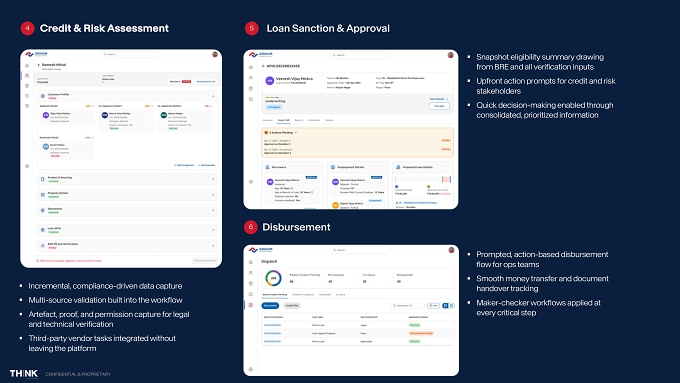Click the Borrowers card icon
680x383 pixels.
(x=268, y=167)
